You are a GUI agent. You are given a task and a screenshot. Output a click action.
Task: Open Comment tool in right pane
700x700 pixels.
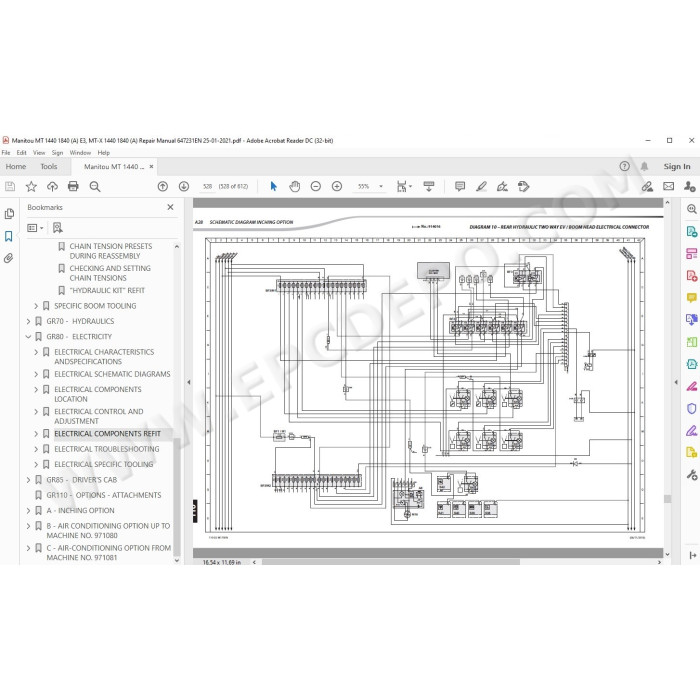(x=692, y=297)
